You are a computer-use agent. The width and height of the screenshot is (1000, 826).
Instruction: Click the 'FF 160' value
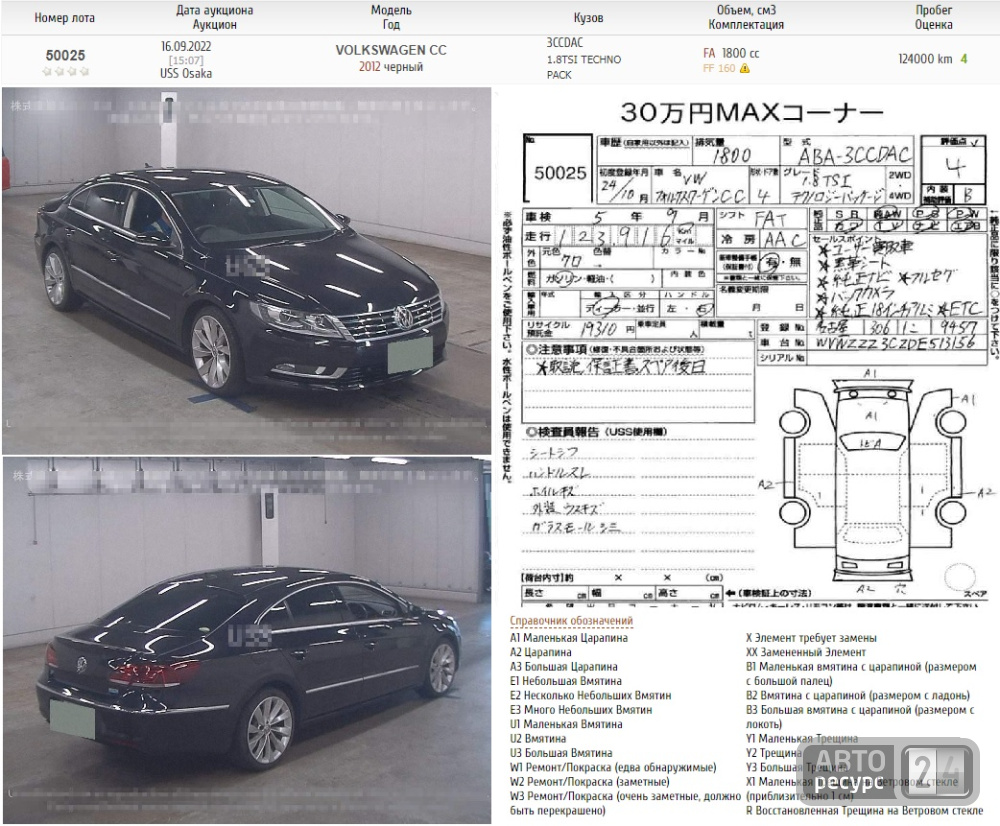tap(719, 68)
